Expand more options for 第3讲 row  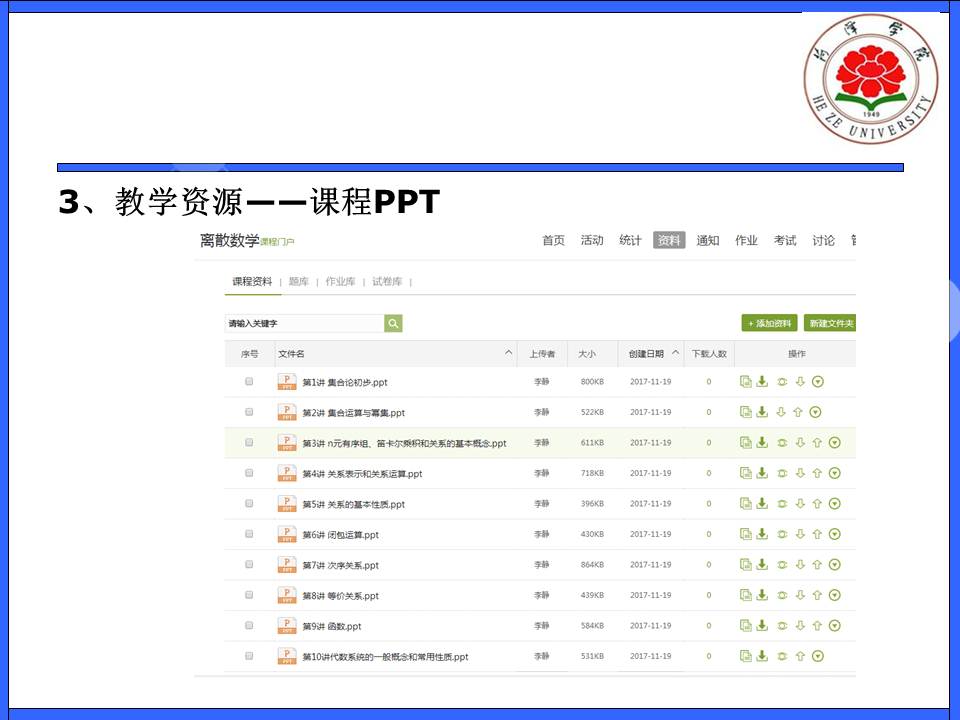click(835, 443)
